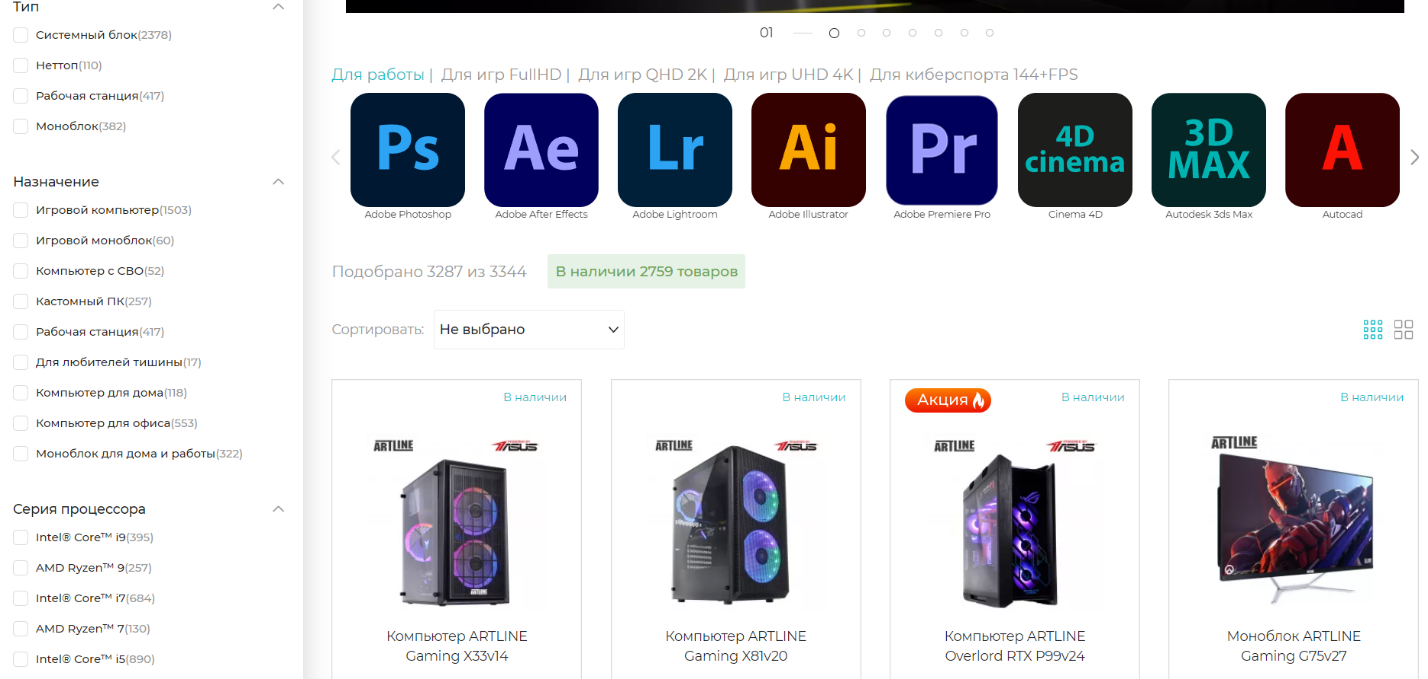
Task: Check the Системный блок filter
Action: coord(20,35)
